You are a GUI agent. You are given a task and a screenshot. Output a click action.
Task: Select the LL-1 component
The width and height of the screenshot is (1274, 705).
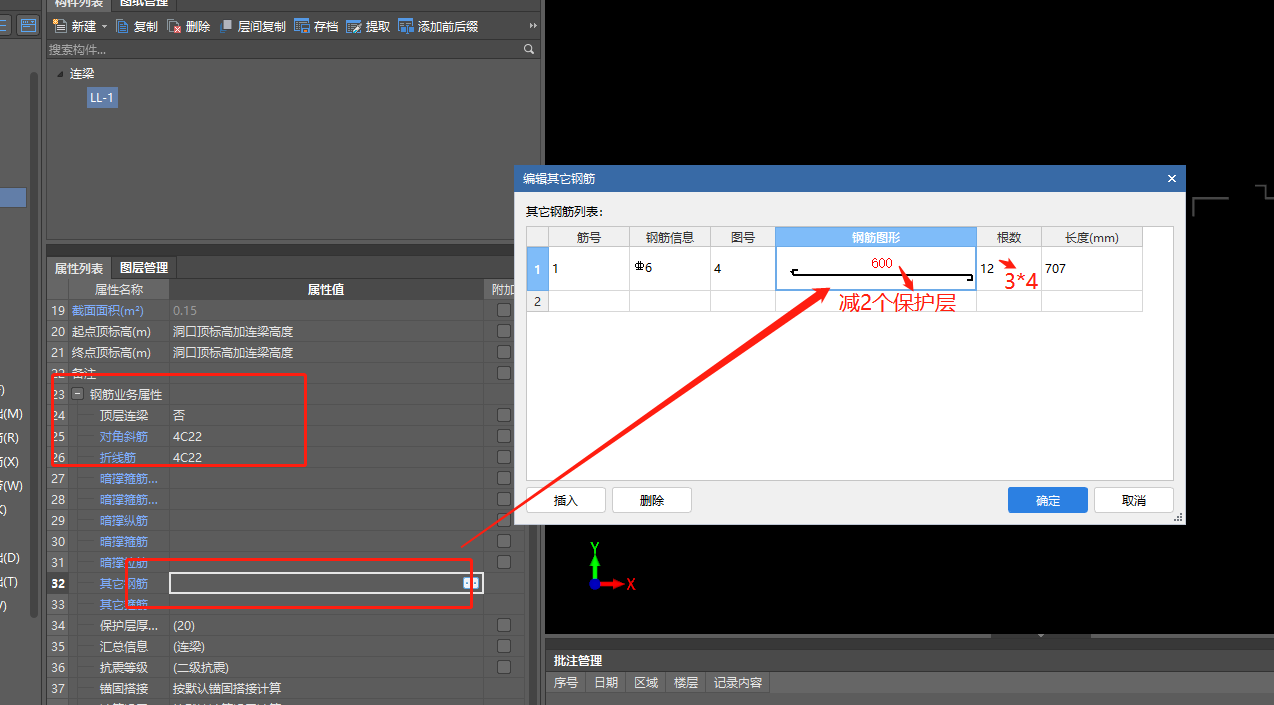point(102,97)
